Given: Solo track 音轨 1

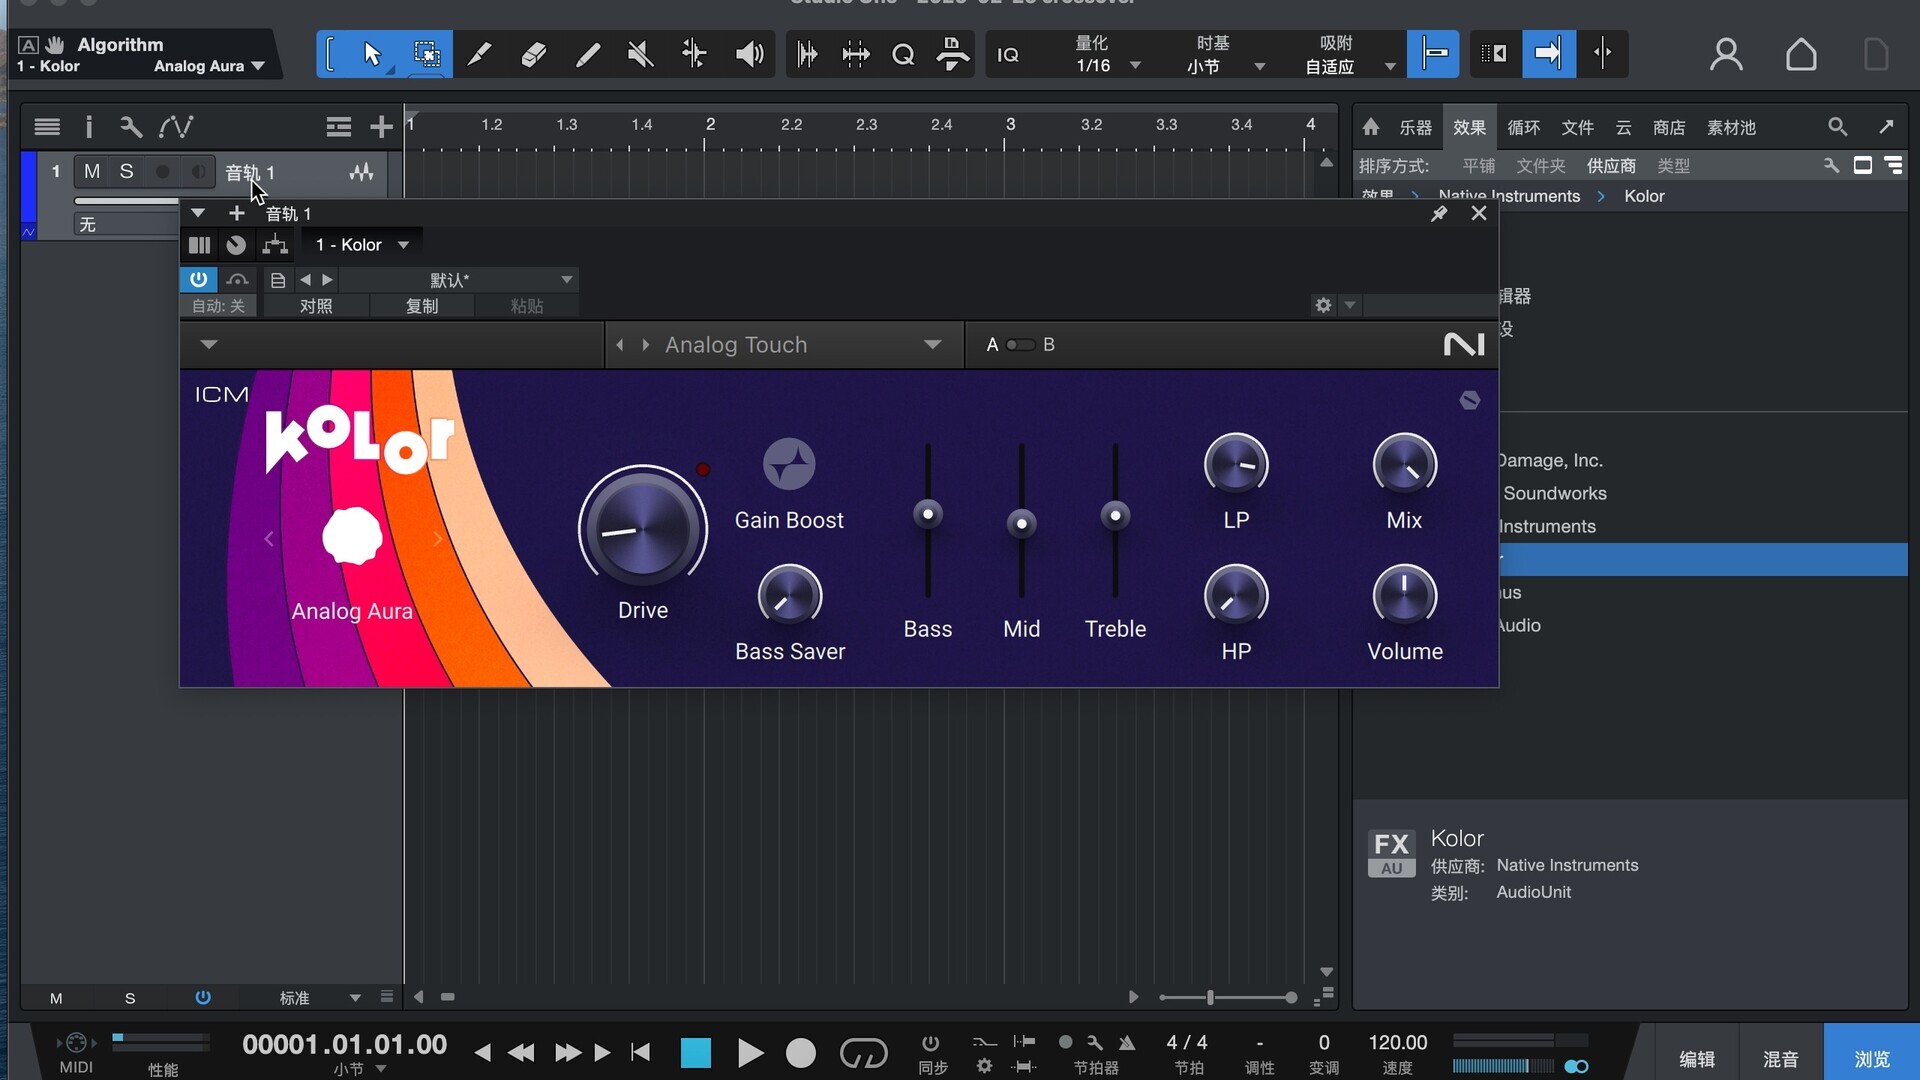Looking at the screenshot, I should [x=126, y=172].
